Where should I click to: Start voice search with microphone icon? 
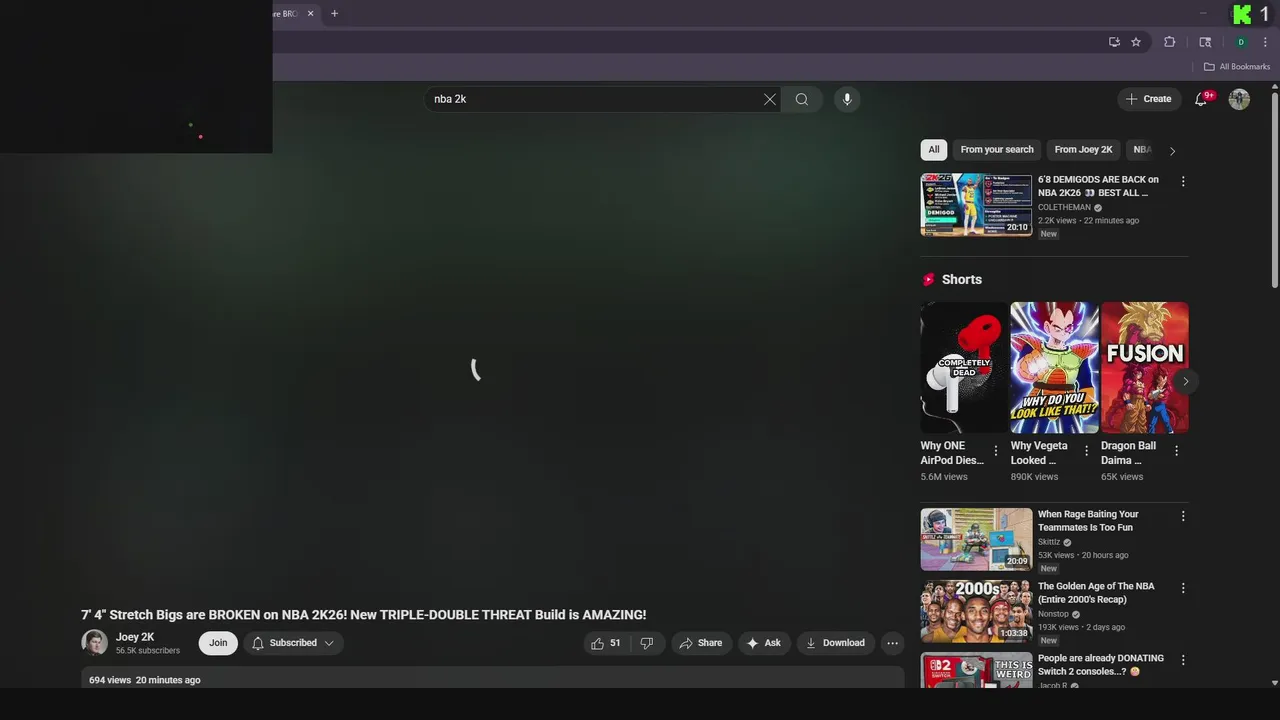[x=847, y=99]
